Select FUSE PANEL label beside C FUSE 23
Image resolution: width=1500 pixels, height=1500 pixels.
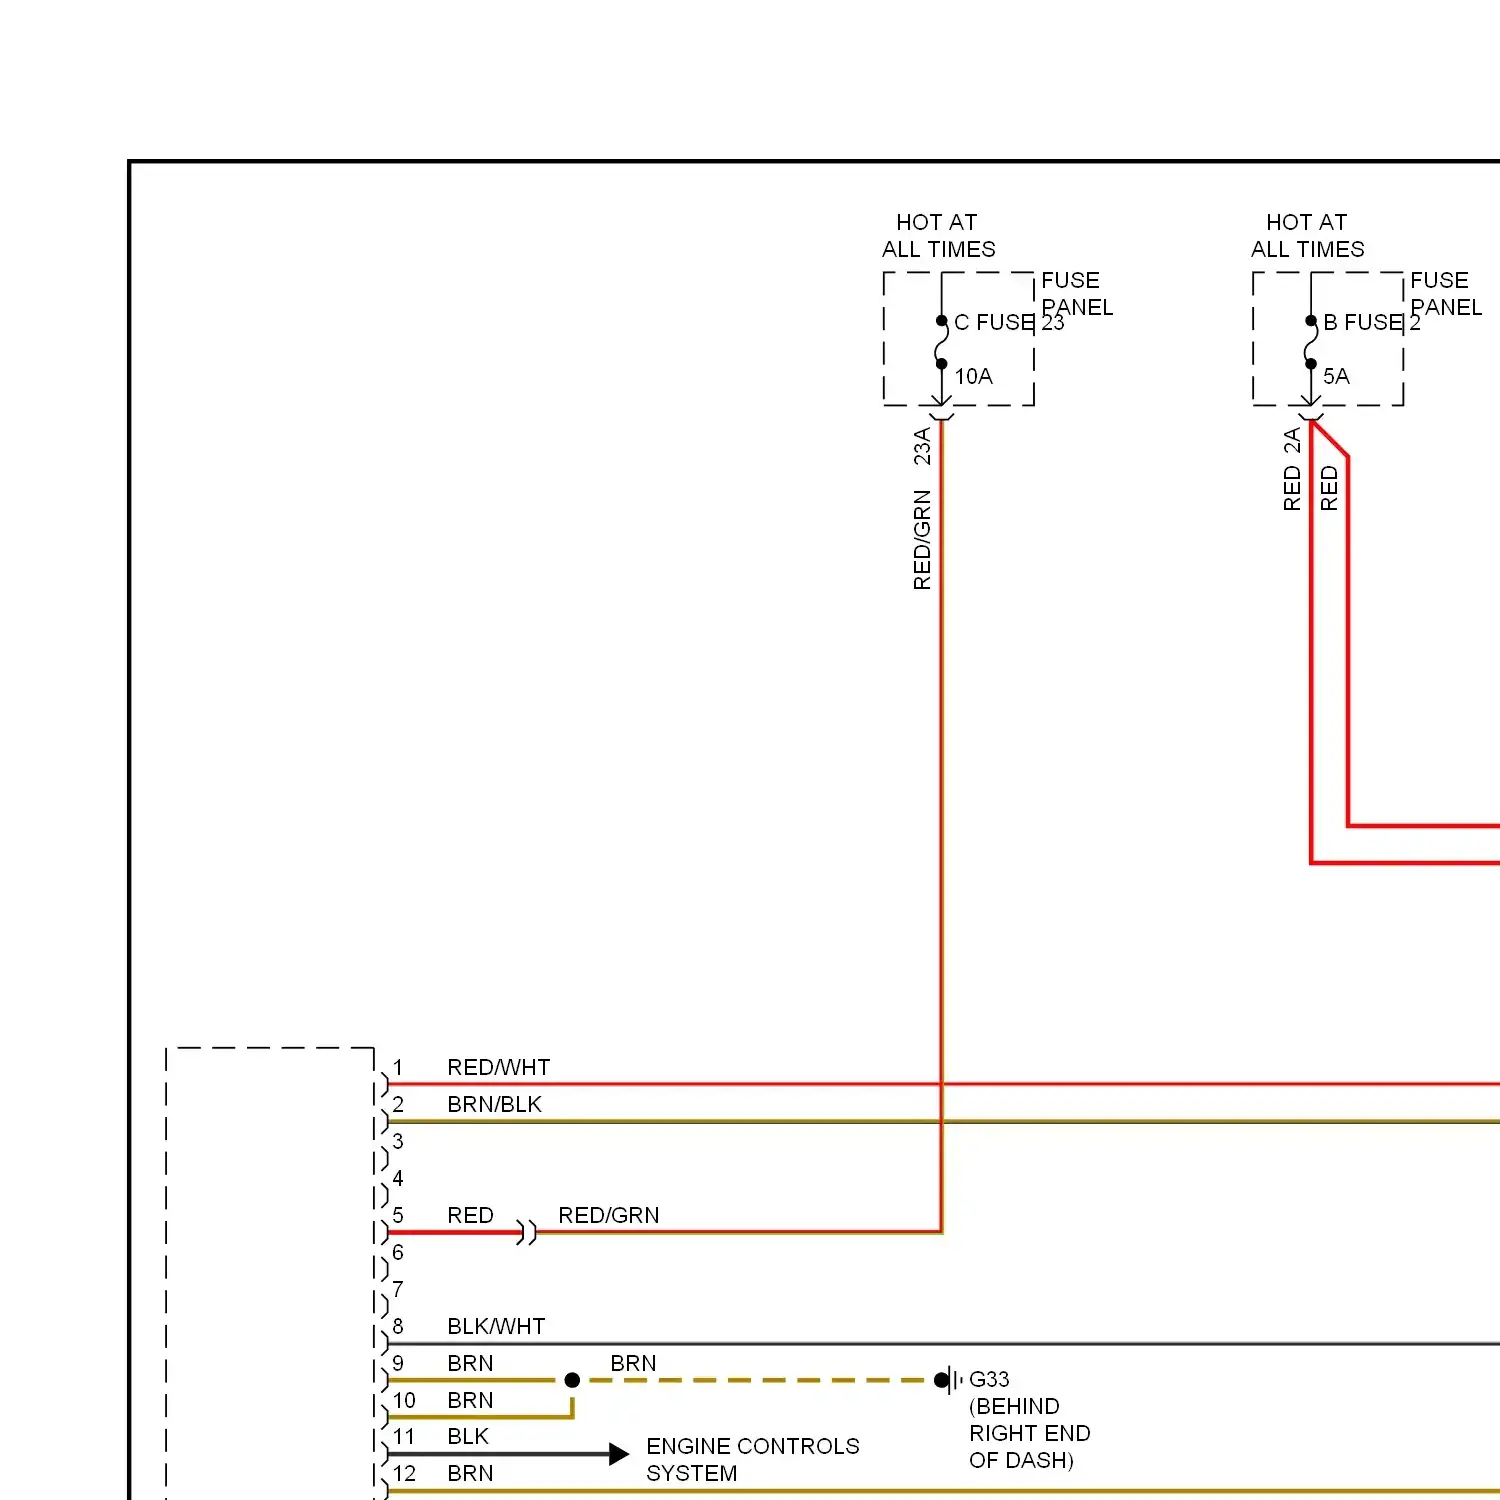click(1077, 293)
